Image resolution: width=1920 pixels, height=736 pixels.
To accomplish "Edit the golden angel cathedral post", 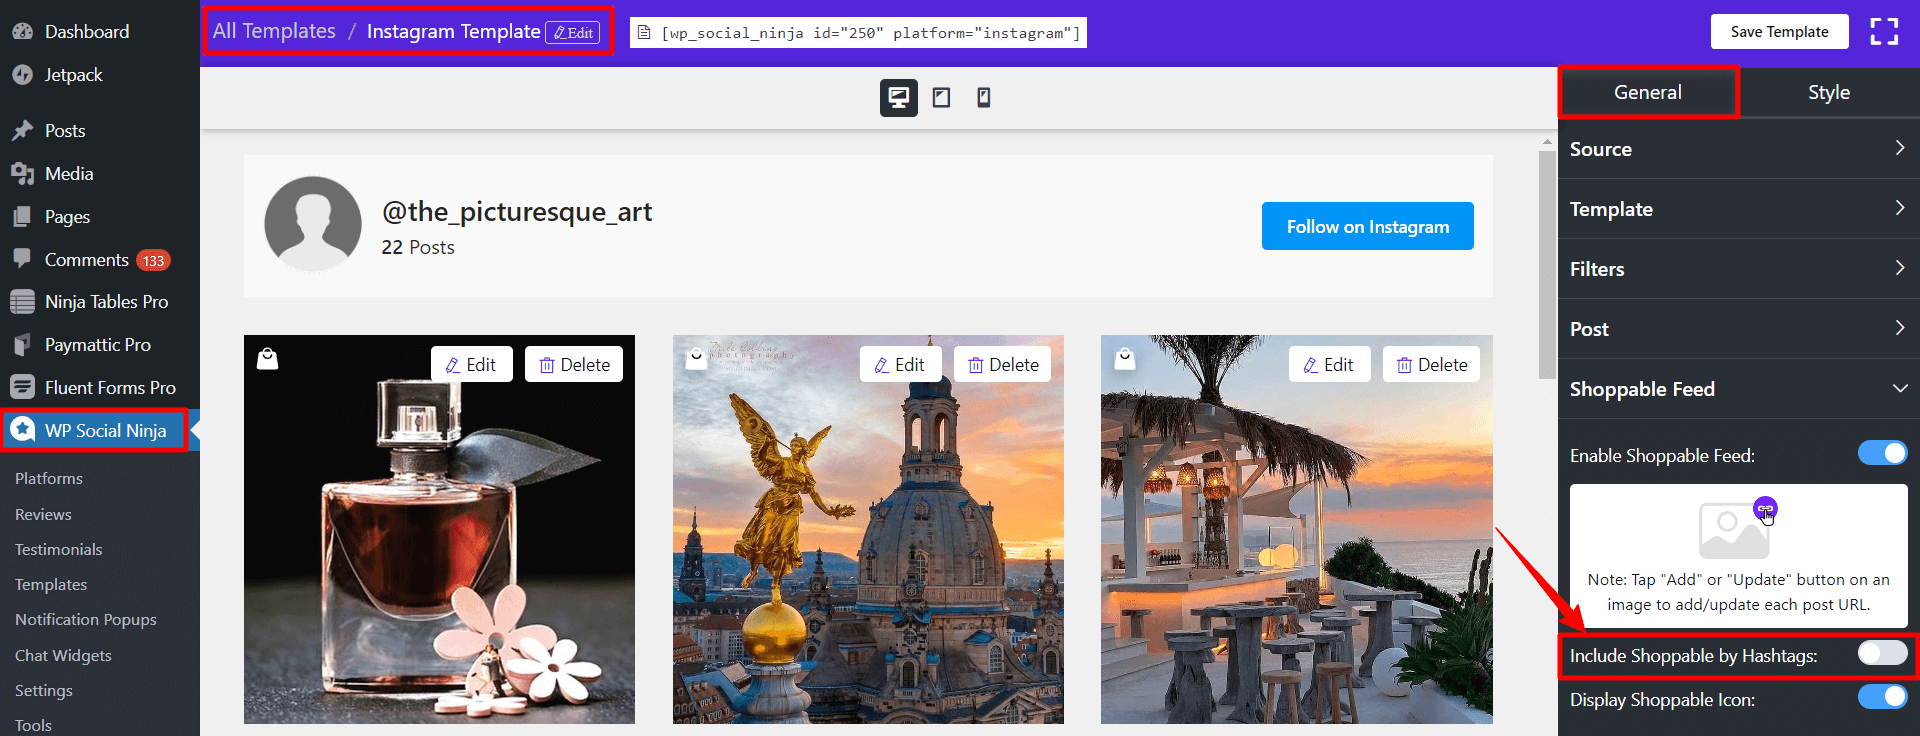I will 900,364.
